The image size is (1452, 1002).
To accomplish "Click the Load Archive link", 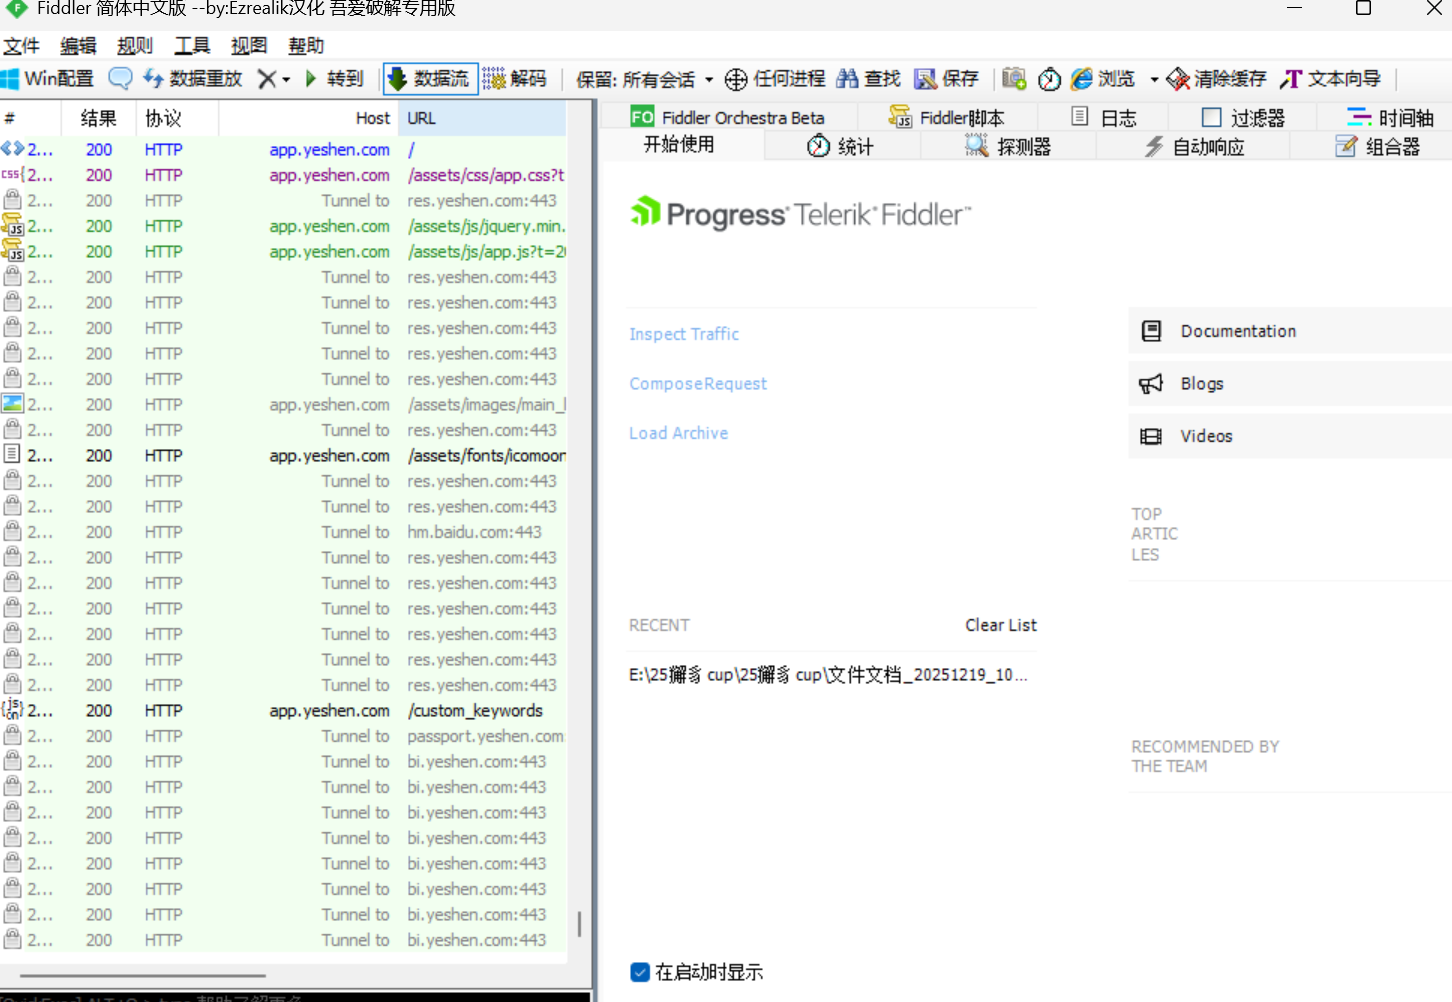I will [678, 433].
